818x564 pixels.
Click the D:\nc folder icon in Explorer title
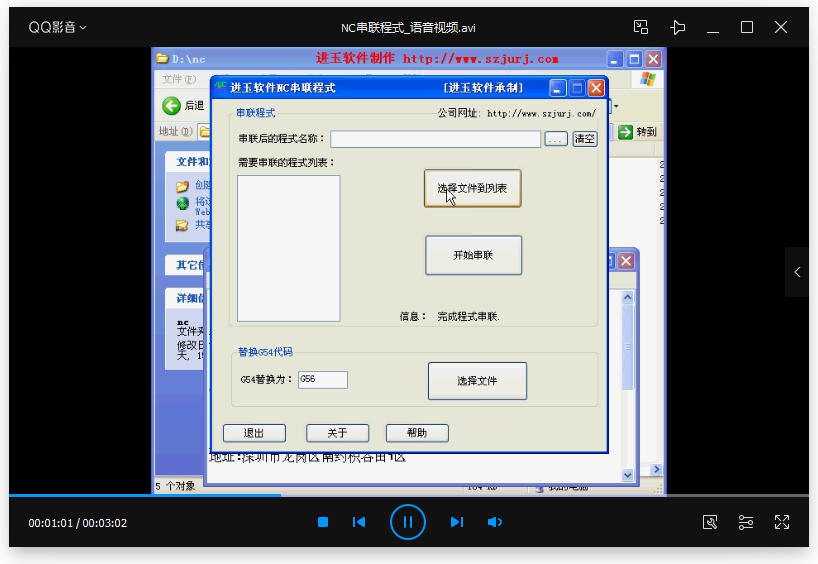coord(163,58)
